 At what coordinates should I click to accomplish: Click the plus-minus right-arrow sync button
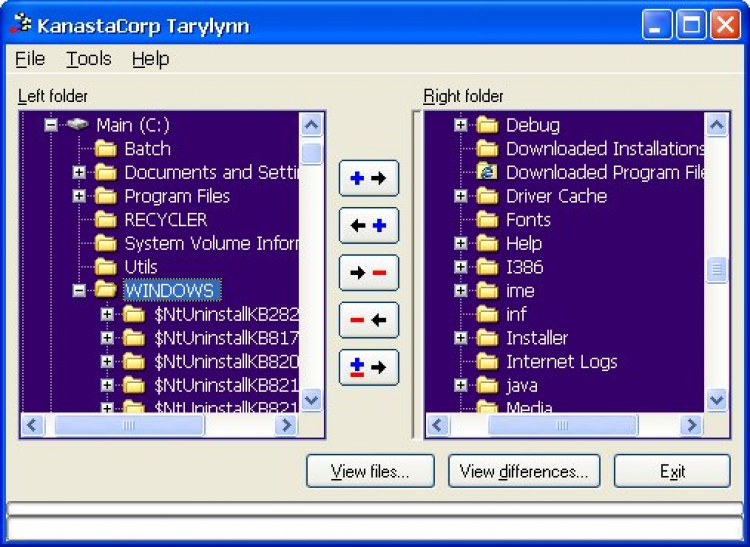[369, 367]
